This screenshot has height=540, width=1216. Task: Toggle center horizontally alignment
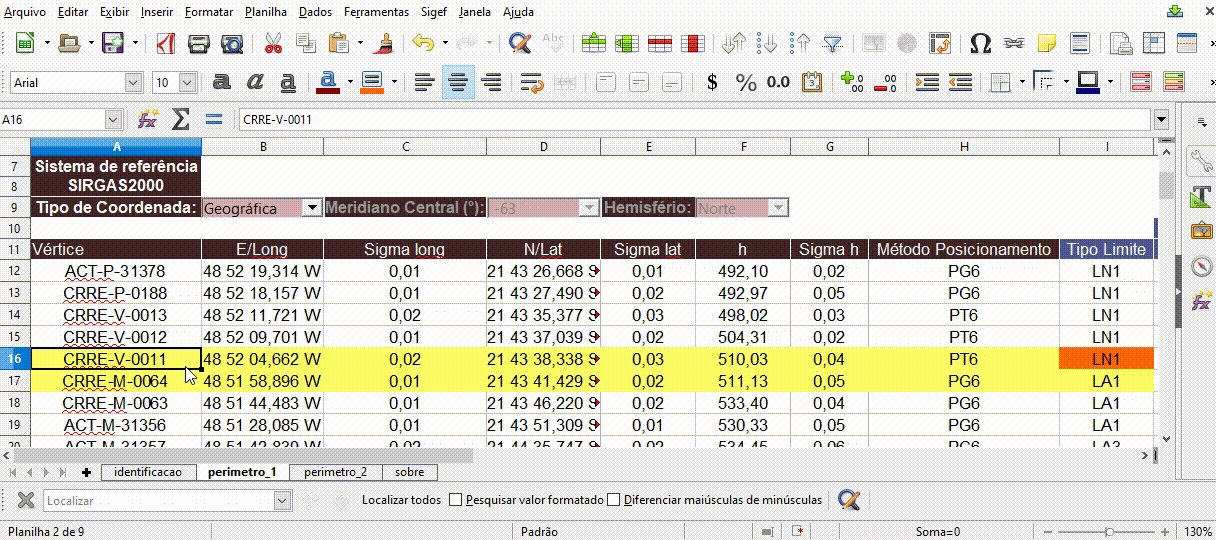(x=458, y=82)
